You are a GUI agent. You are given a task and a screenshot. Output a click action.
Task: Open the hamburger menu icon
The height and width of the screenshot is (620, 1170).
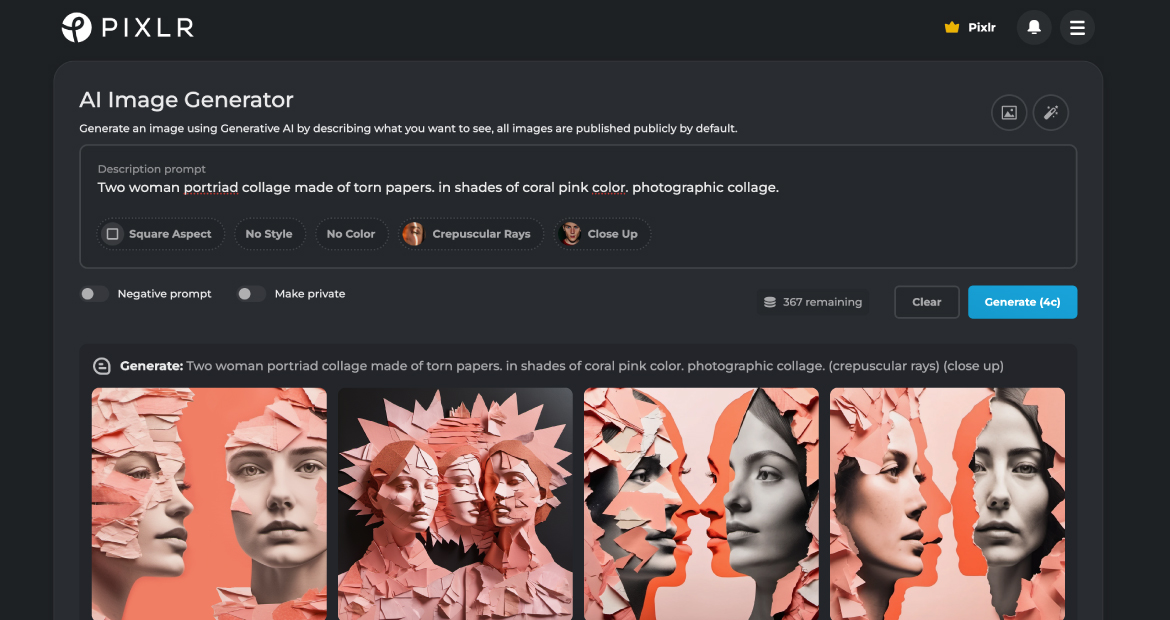pyautogui.click(x=1077, y=27)
